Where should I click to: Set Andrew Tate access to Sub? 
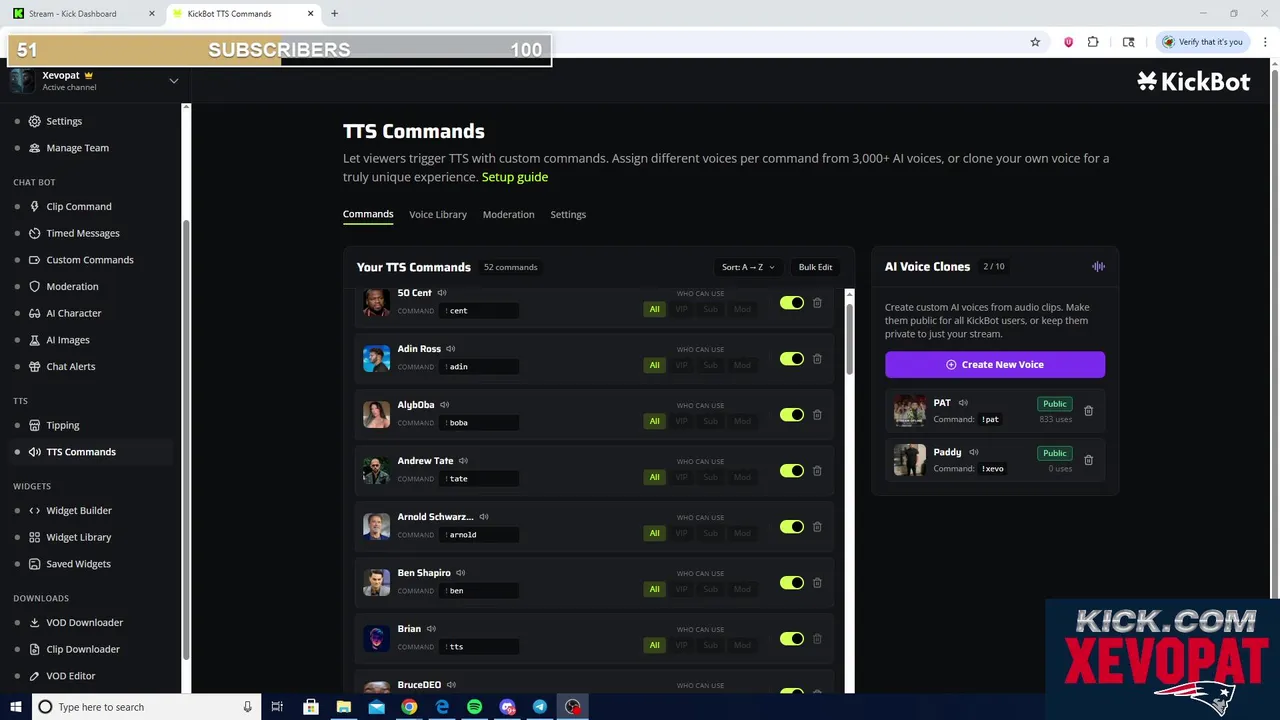click(711, 477)
